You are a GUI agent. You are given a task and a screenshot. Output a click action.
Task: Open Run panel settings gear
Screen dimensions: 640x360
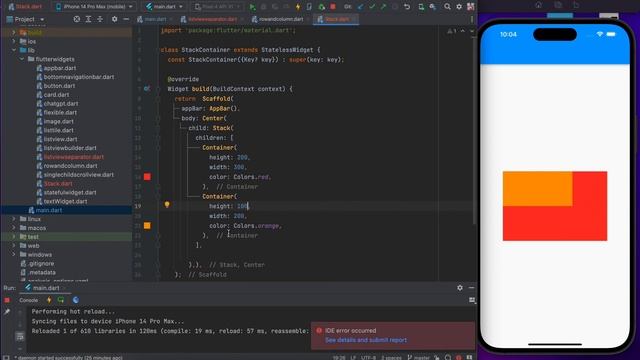460,288
